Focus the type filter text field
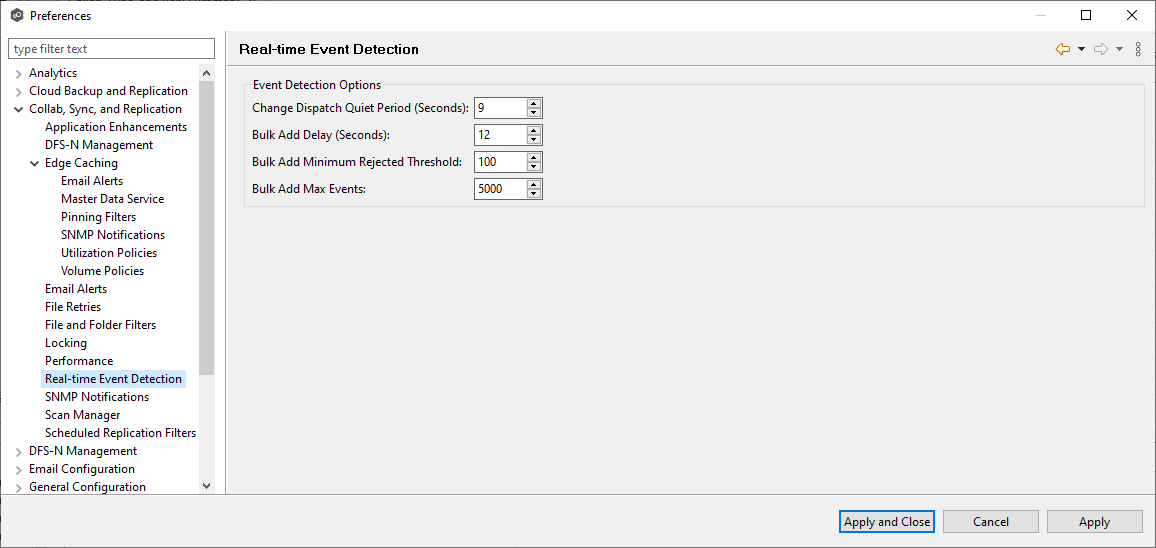The image size is (1156, 548). pyautogui.click(x=111, y=49)
